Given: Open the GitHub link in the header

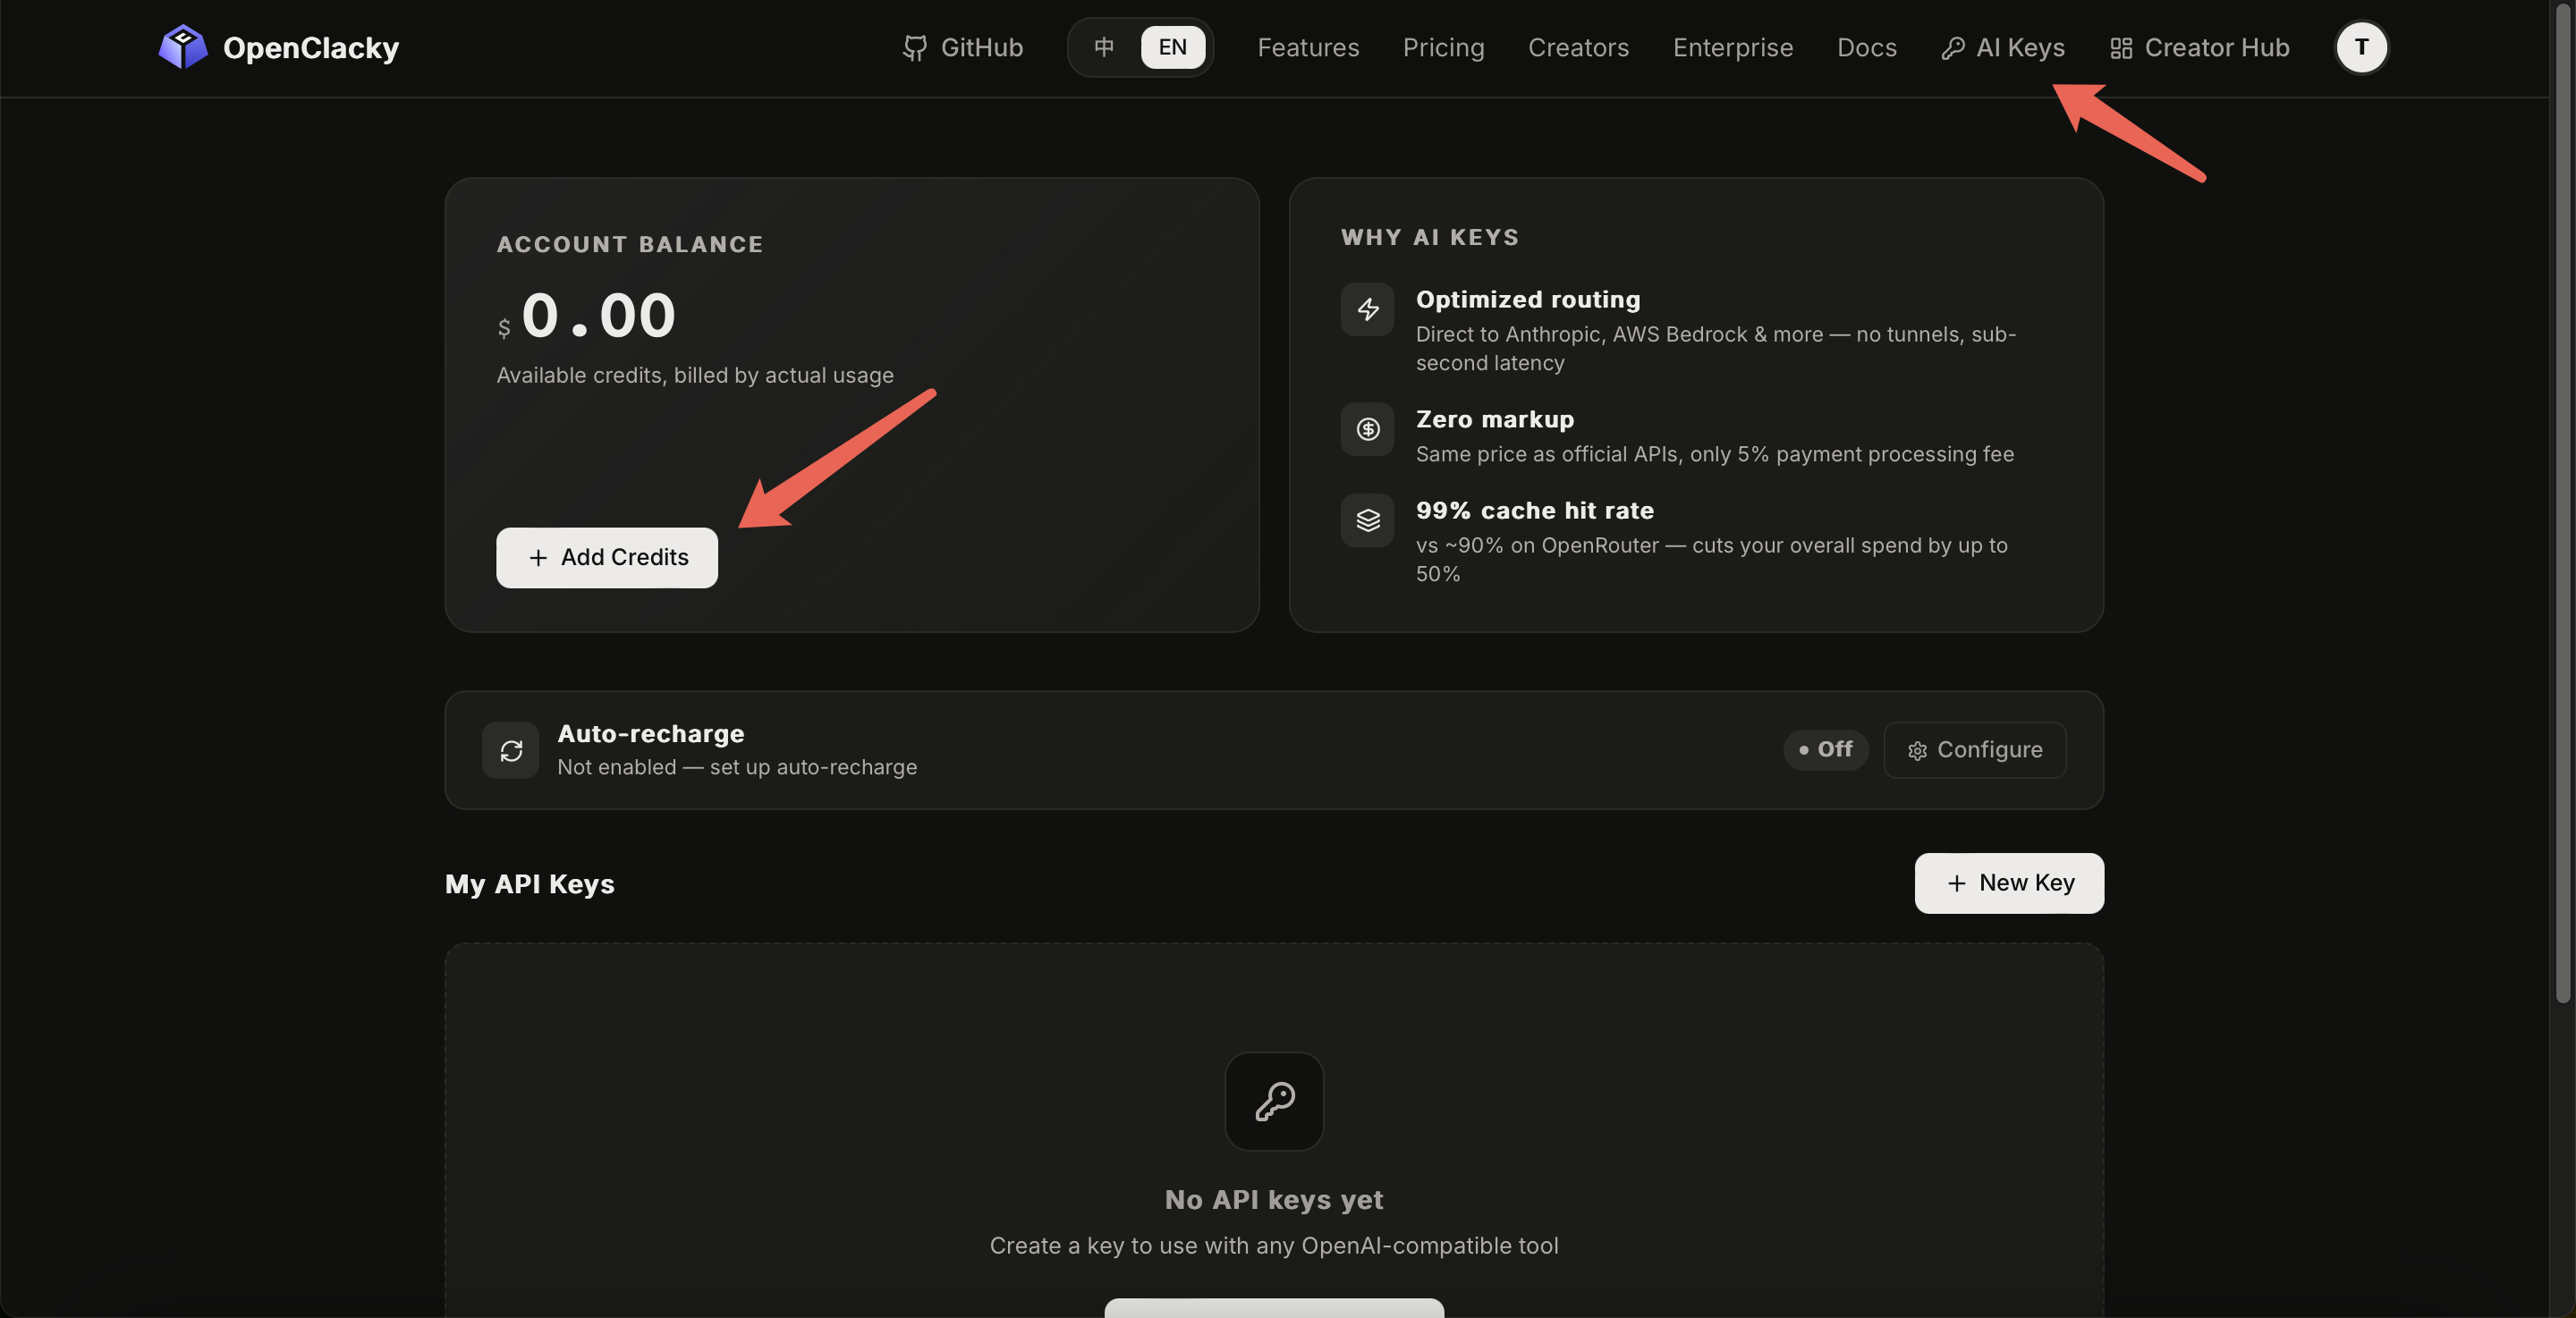Looking at the screenshot, I should click(962, 47).
